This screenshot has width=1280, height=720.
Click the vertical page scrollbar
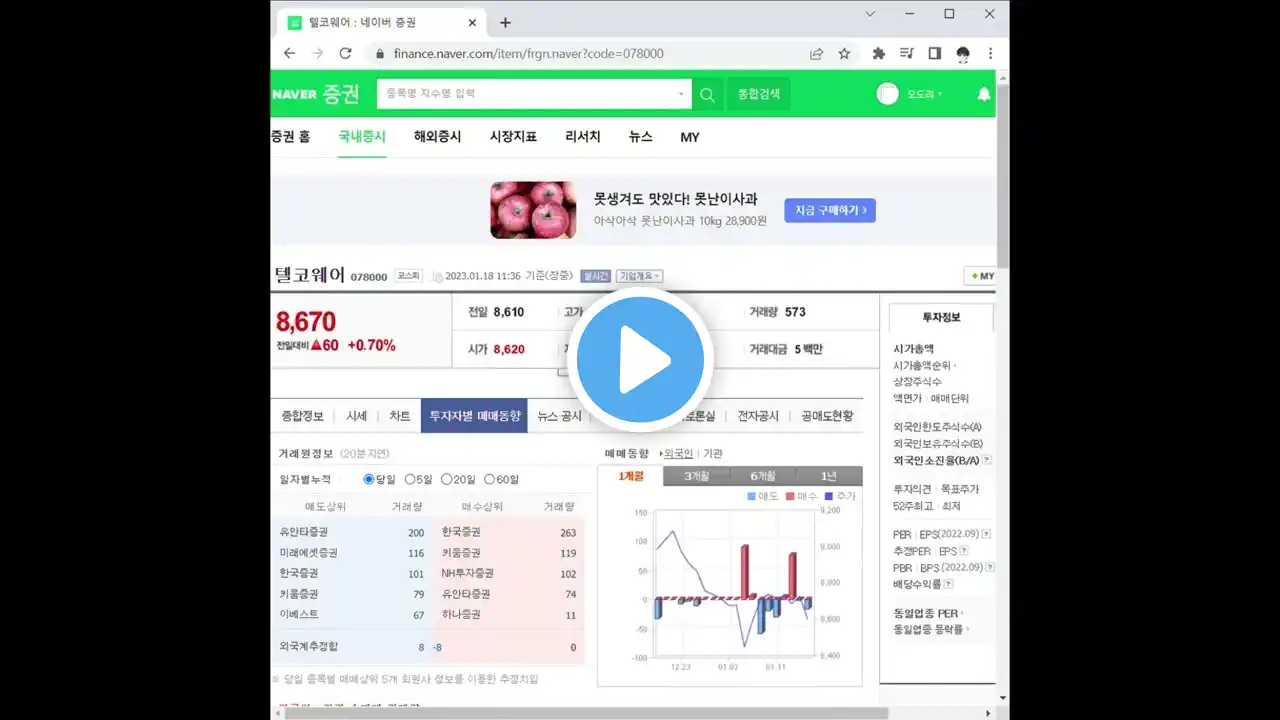tap(1003, 175)
